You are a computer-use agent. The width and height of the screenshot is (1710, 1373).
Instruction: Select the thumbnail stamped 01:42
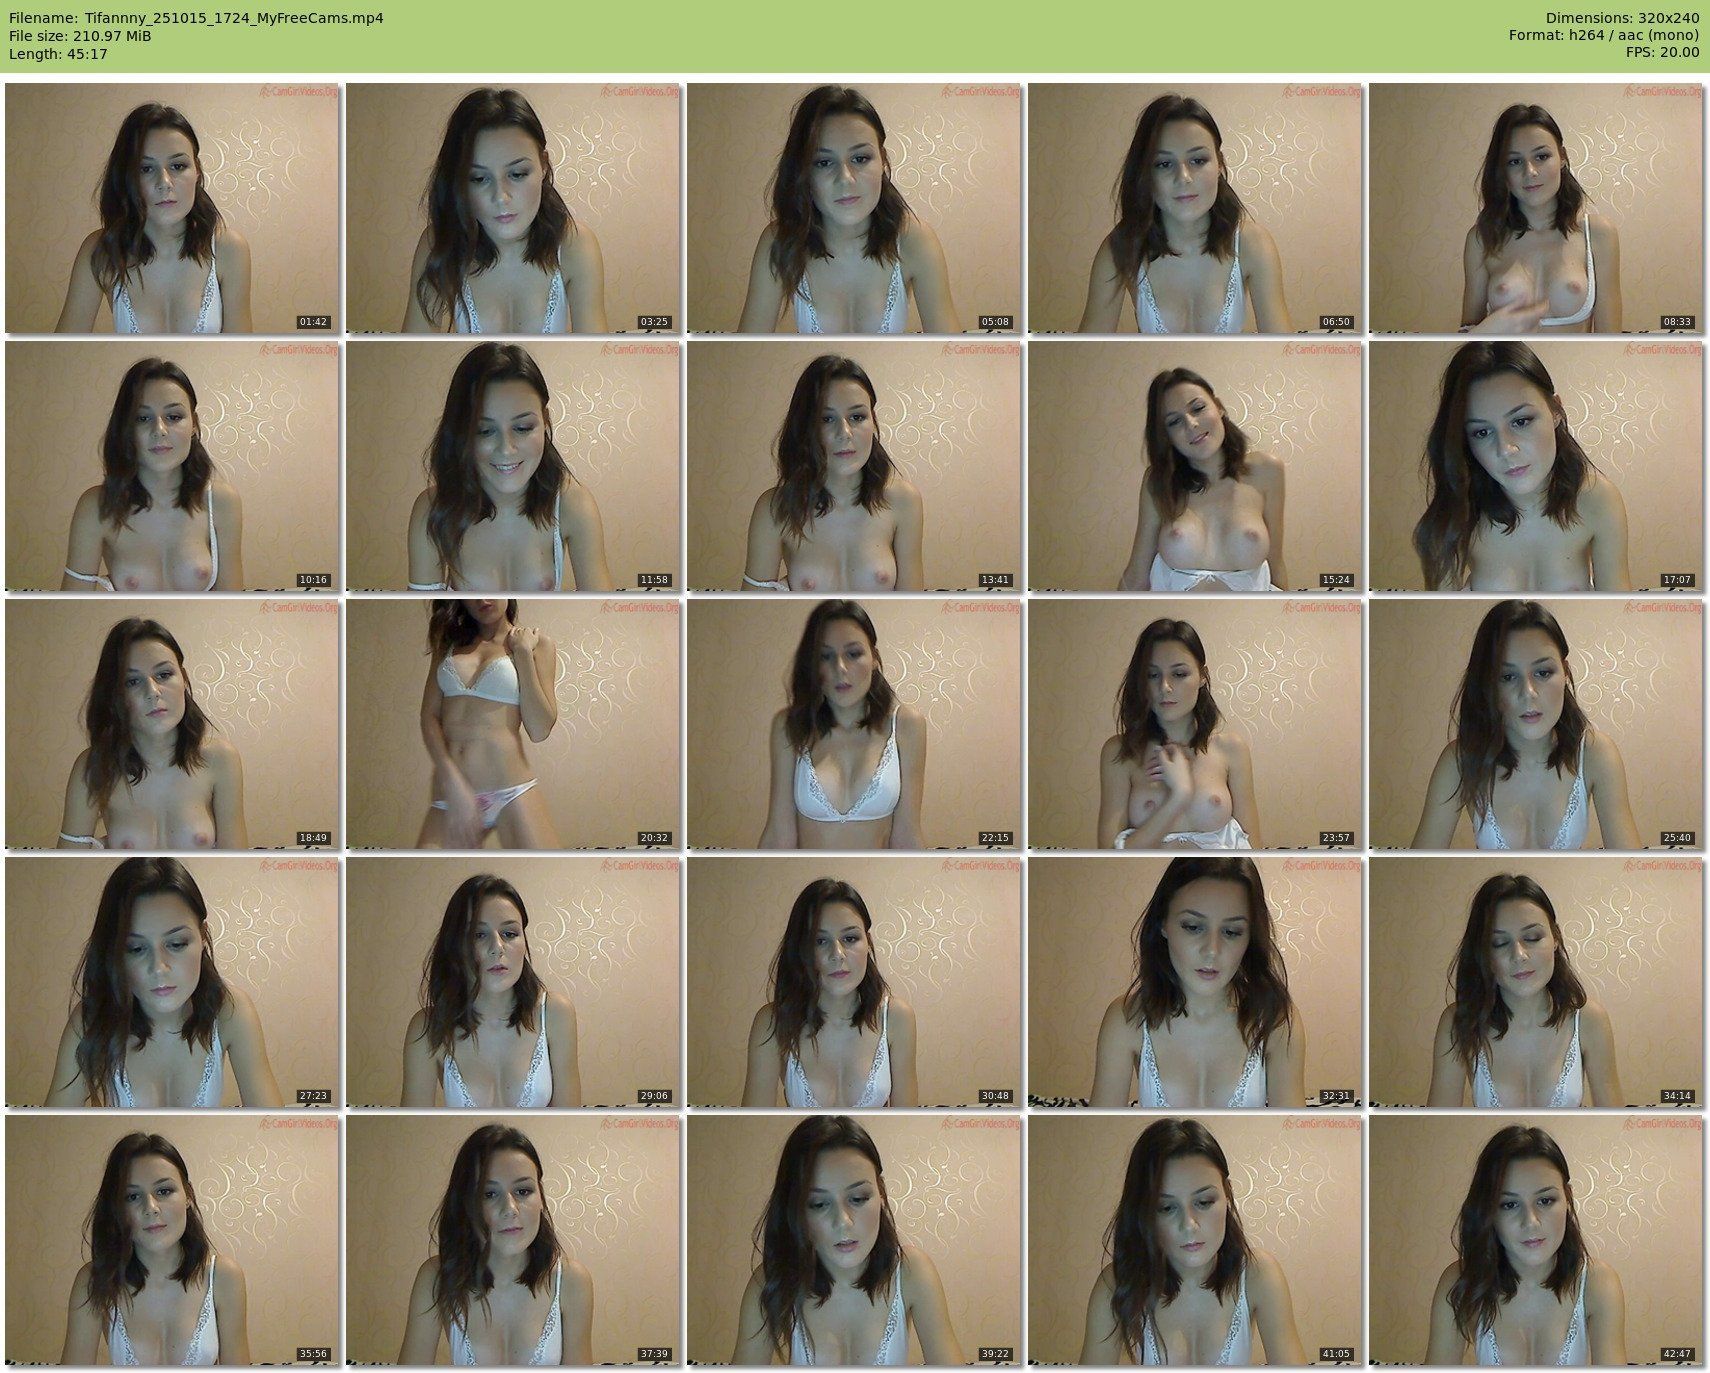pos(171,208)
